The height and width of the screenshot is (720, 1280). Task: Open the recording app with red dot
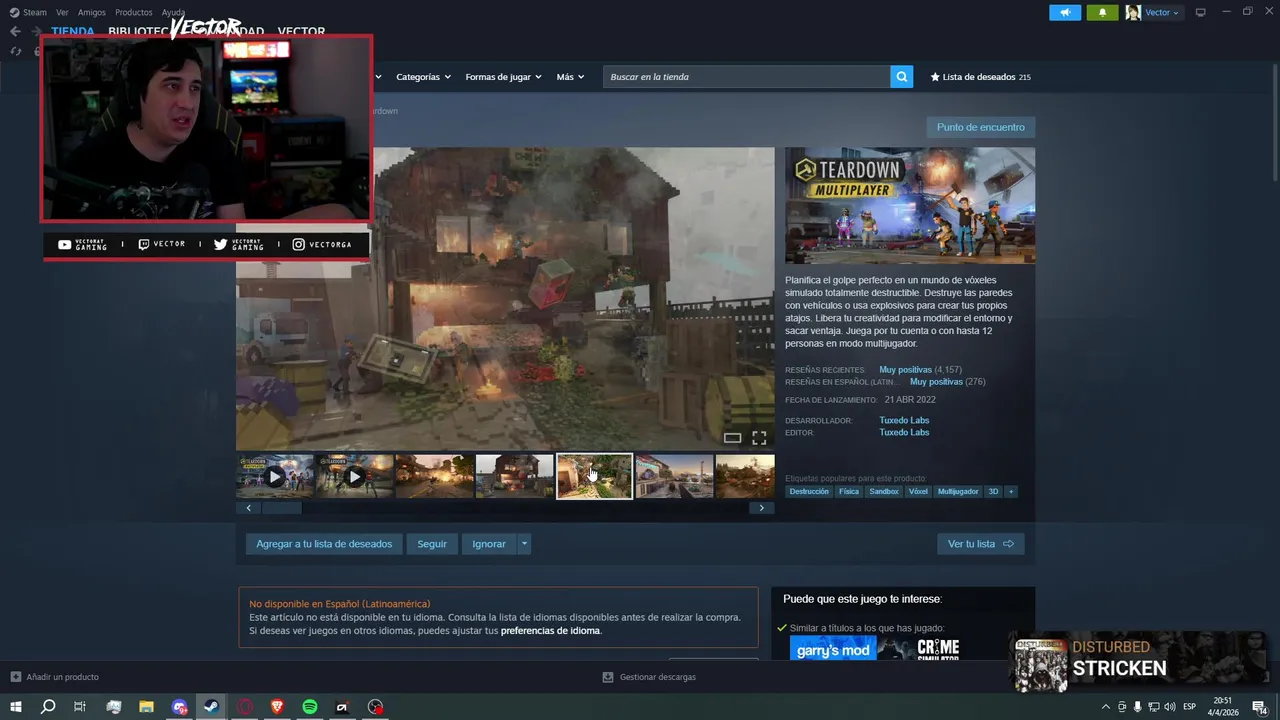[x=375, y=707]
